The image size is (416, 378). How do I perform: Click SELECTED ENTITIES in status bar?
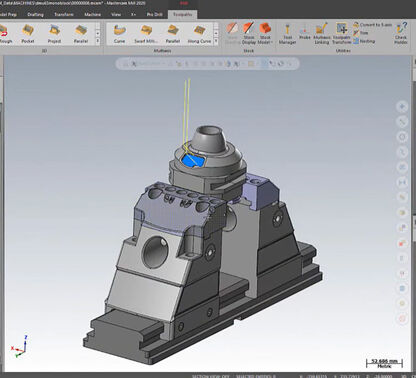pyautogui.click(x=255, y=376)
